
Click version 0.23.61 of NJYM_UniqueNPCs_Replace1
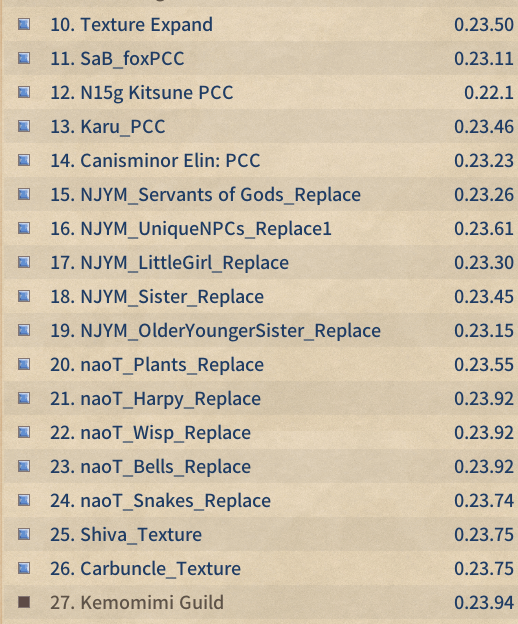pos(484,229)
